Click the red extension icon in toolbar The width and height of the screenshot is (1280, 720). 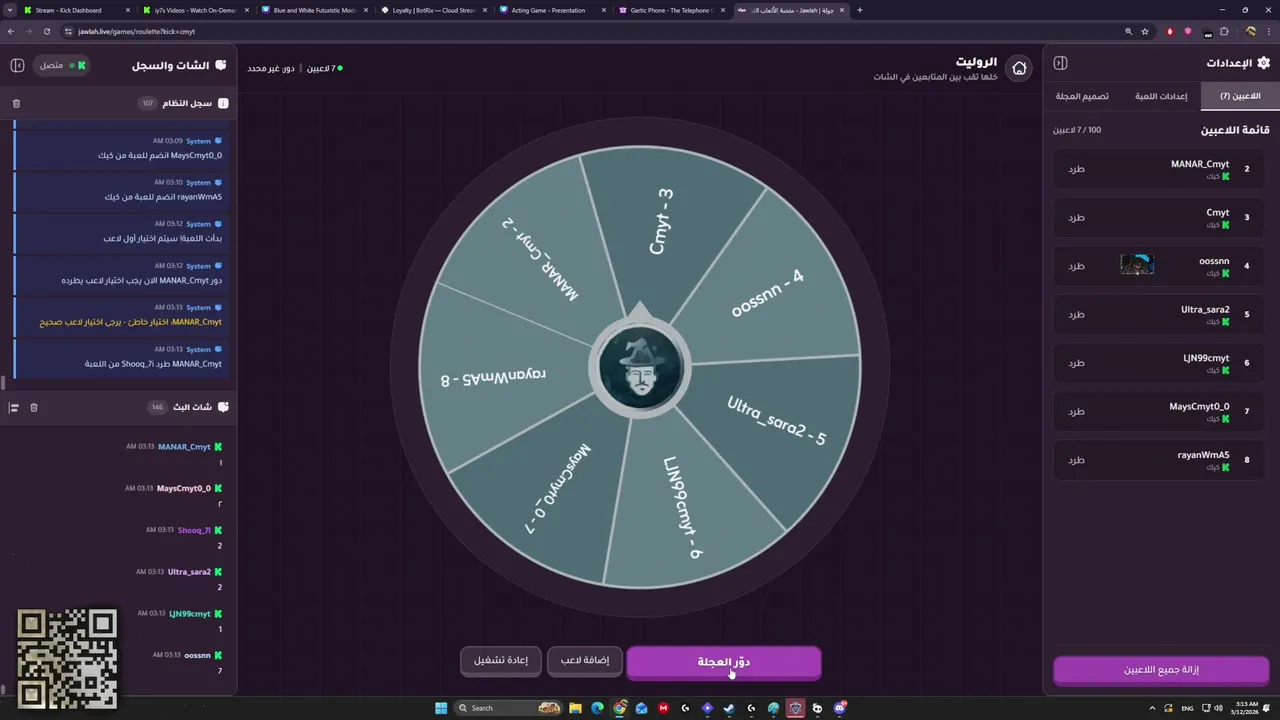[1170, 31]
